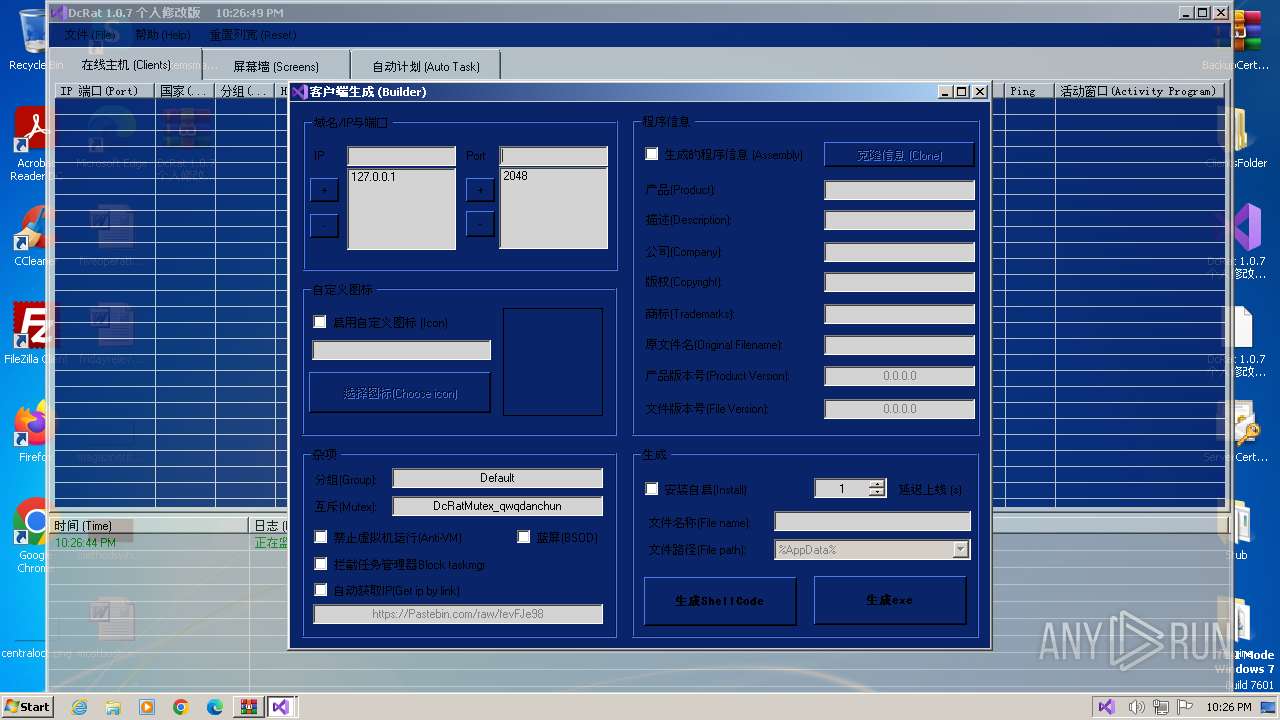The image size is (1280, 720).
Task: Click the Builder window title icon
Action: (x=299, y=91)
